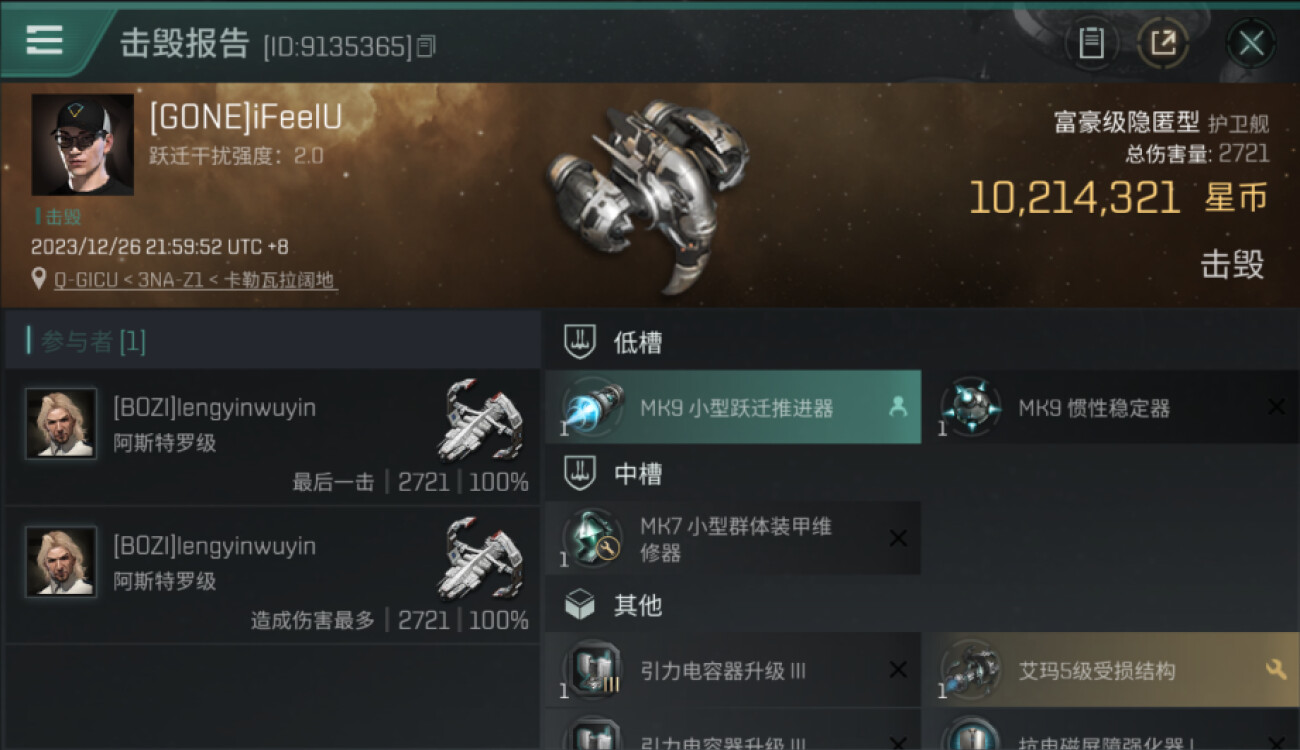
Task: Select the MK9 small warp thruster item
Action: (733, 407)
